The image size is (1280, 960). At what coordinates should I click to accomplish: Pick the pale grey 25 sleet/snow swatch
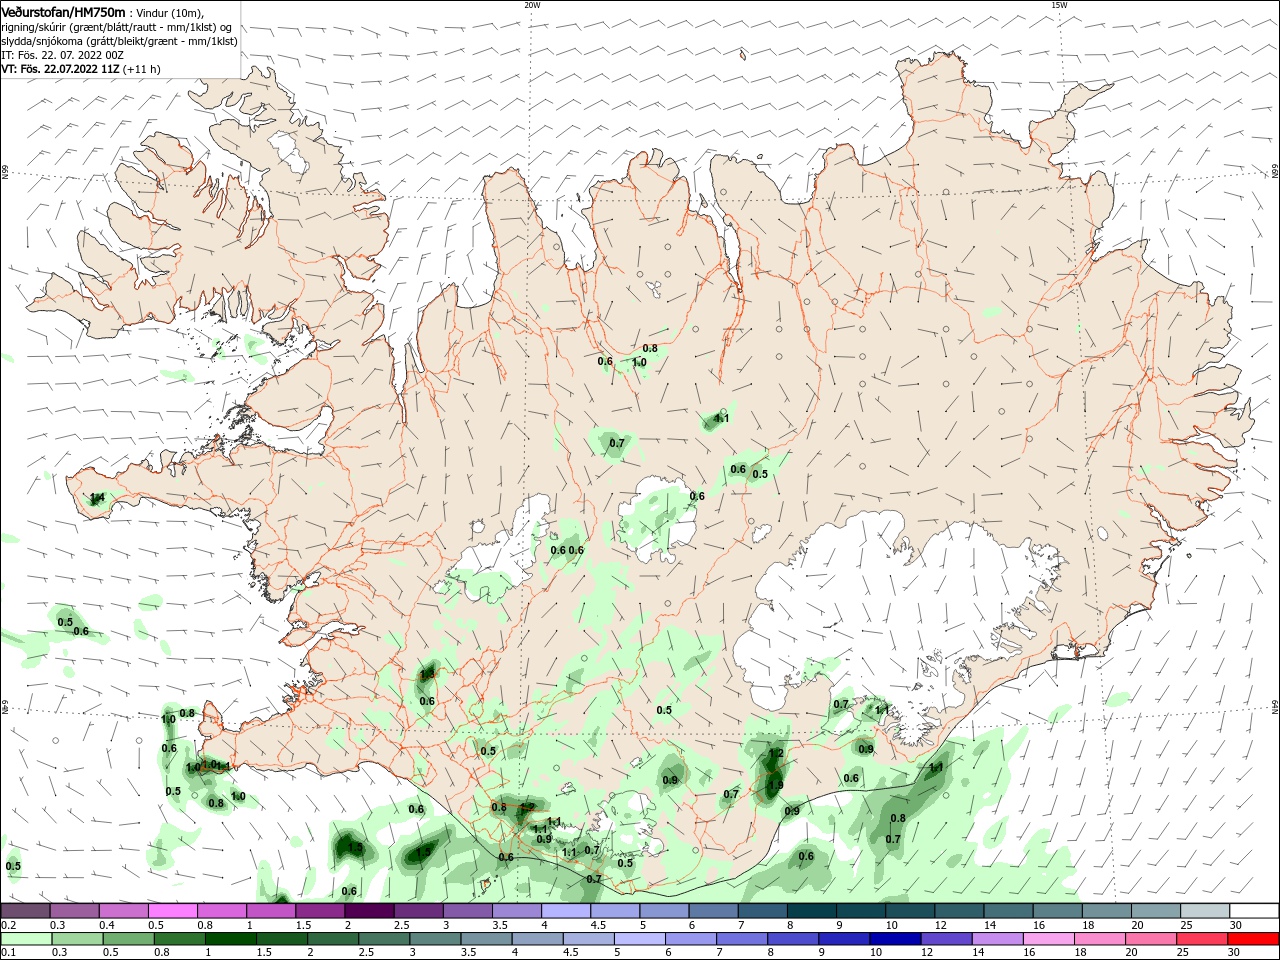1205,911
